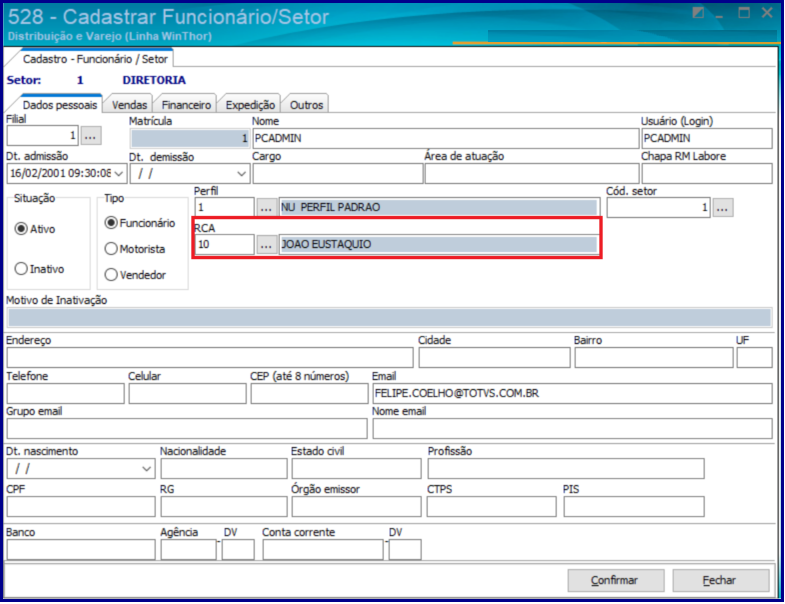Screen dimensions: 785x604
Task: Click the DIRETORIA sector name
Action: click(154, 80)
